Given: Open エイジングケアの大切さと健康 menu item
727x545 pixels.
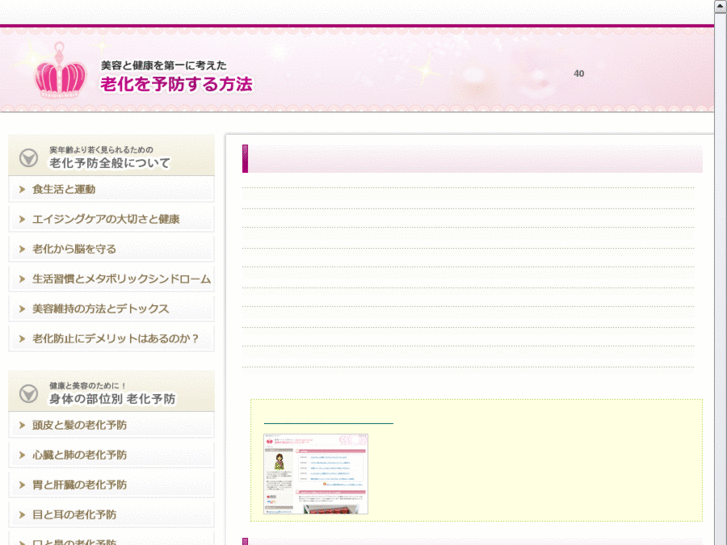Looking at the screenshot, I should point(111,219).
